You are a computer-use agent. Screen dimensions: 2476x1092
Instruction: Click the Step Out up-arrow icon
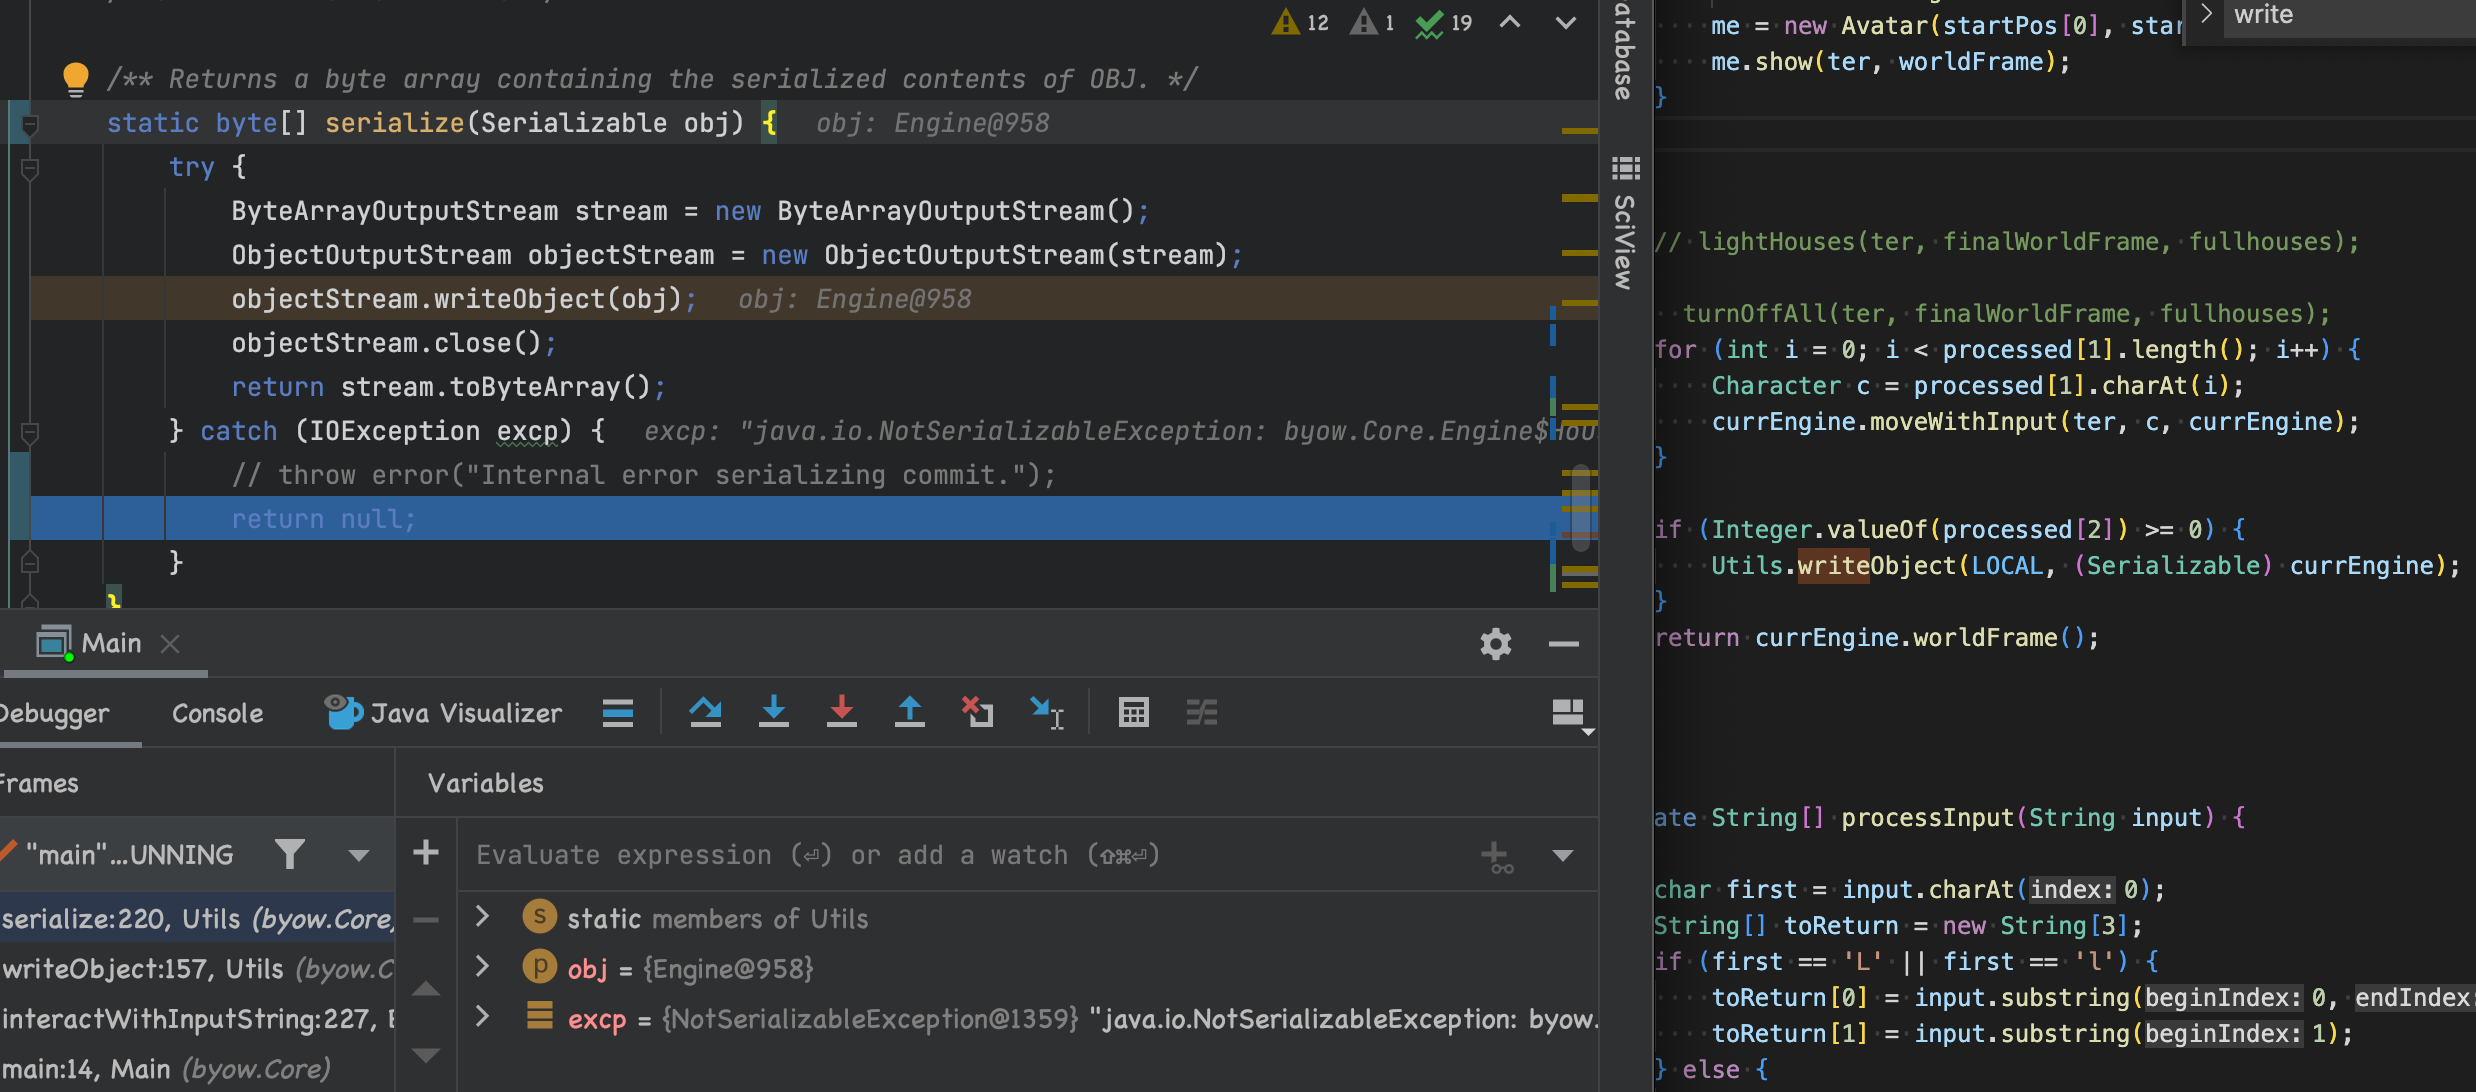(x=909, y=712)
